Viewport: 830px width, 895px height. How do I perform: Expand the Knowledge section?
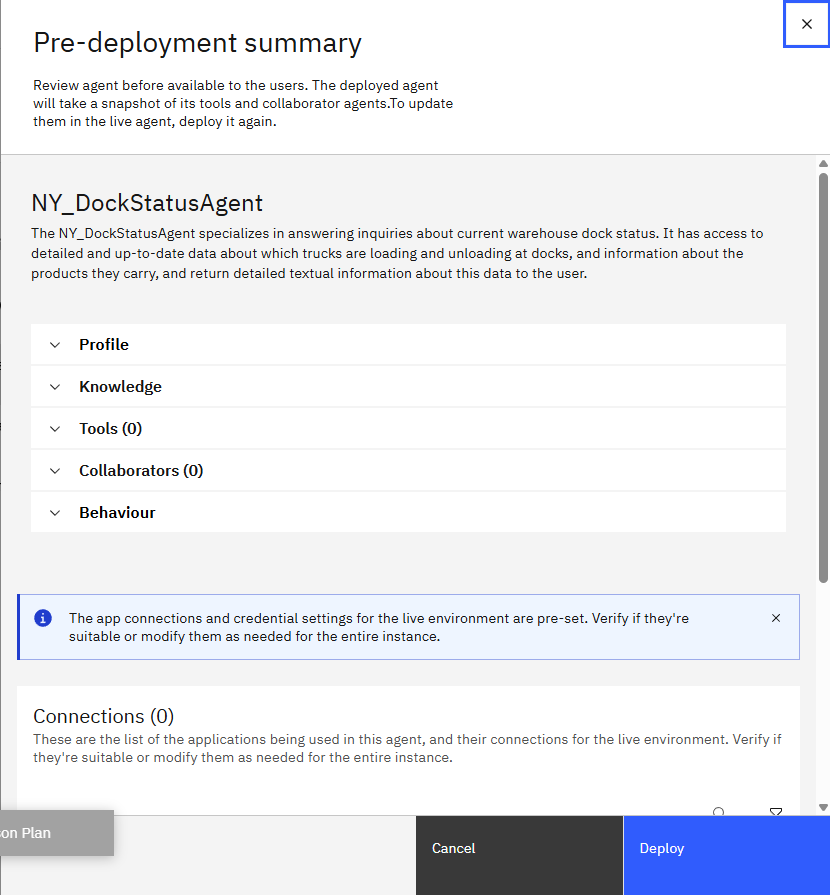click(408, 386)
